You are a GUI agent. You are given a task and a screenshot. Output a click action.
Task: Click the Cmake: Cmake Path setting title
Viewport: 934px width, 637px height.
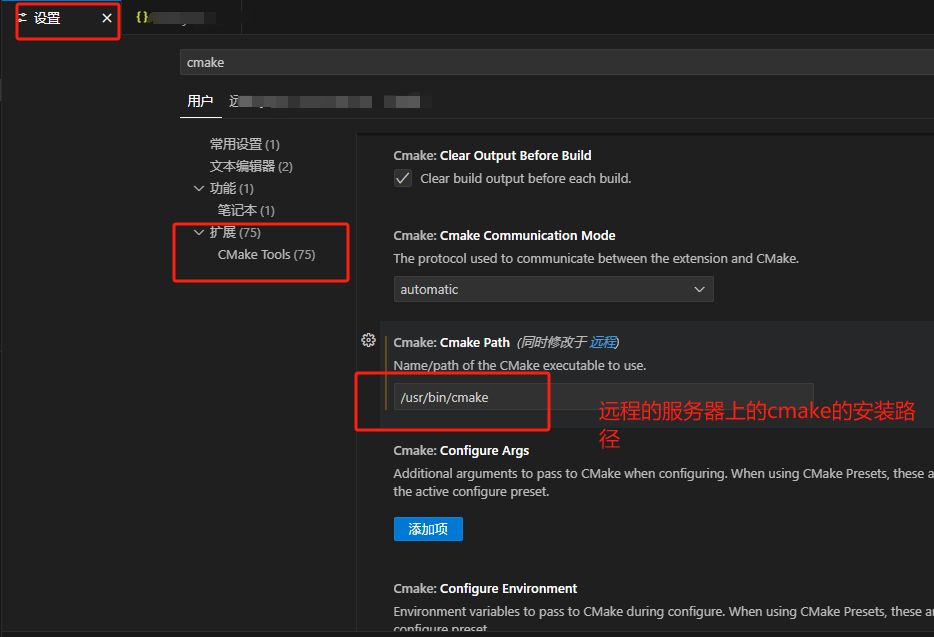pyautogui.click(x=452, y=343)
